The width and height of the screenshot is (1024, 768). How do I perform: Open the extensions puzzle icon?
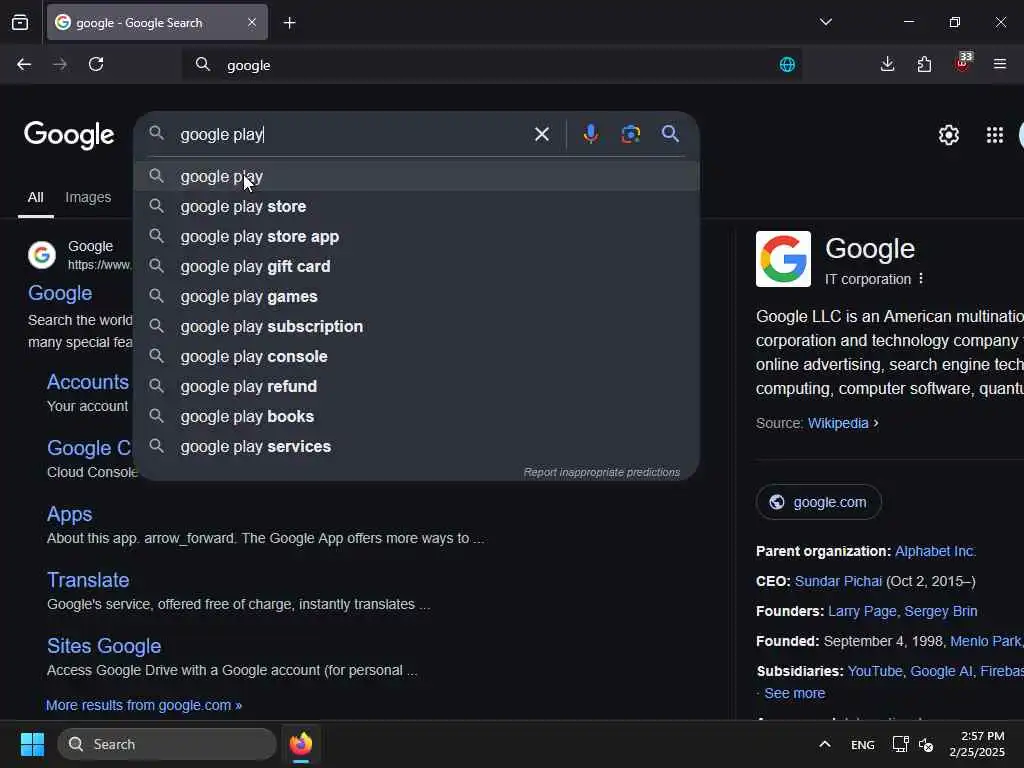click(x=924, y=64)
